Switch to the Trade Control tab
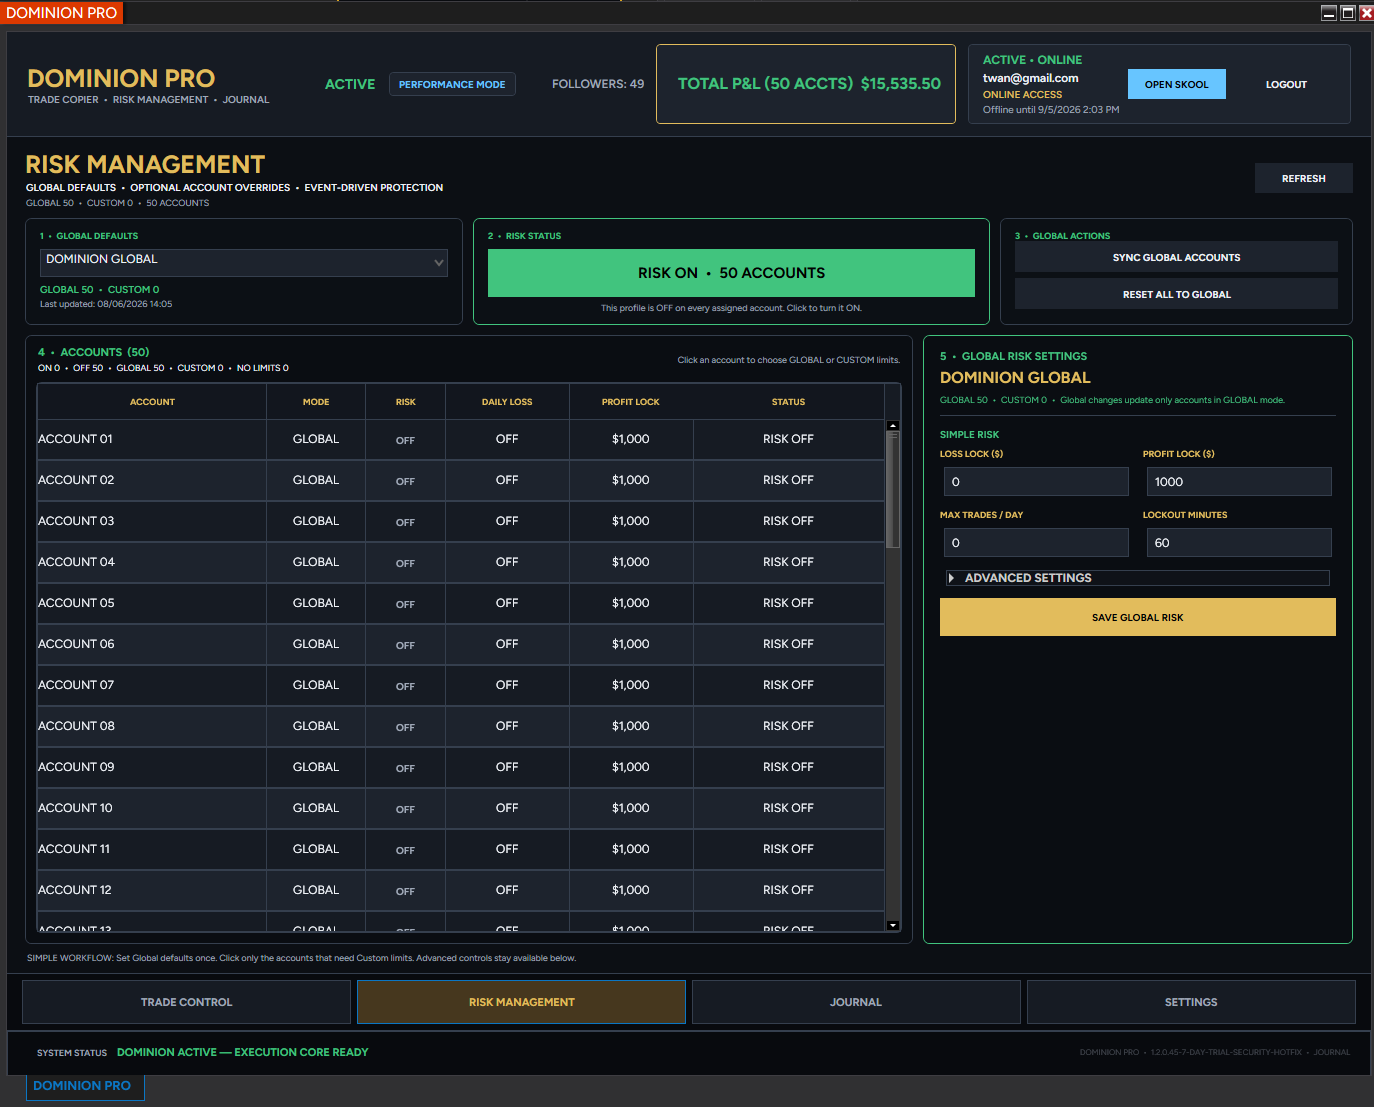 [x=186, y=1002]
